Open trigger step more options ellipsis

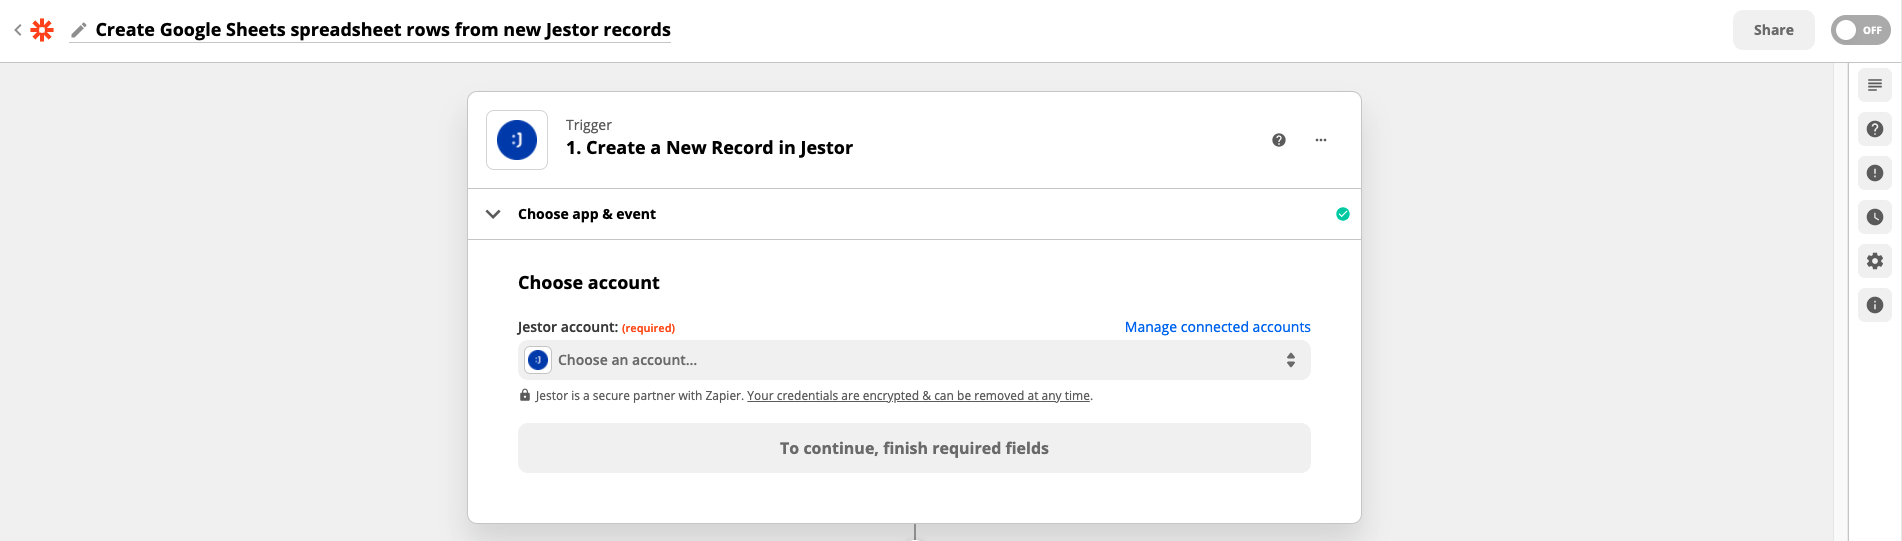pyautogui.click(x=1321, y=140)
